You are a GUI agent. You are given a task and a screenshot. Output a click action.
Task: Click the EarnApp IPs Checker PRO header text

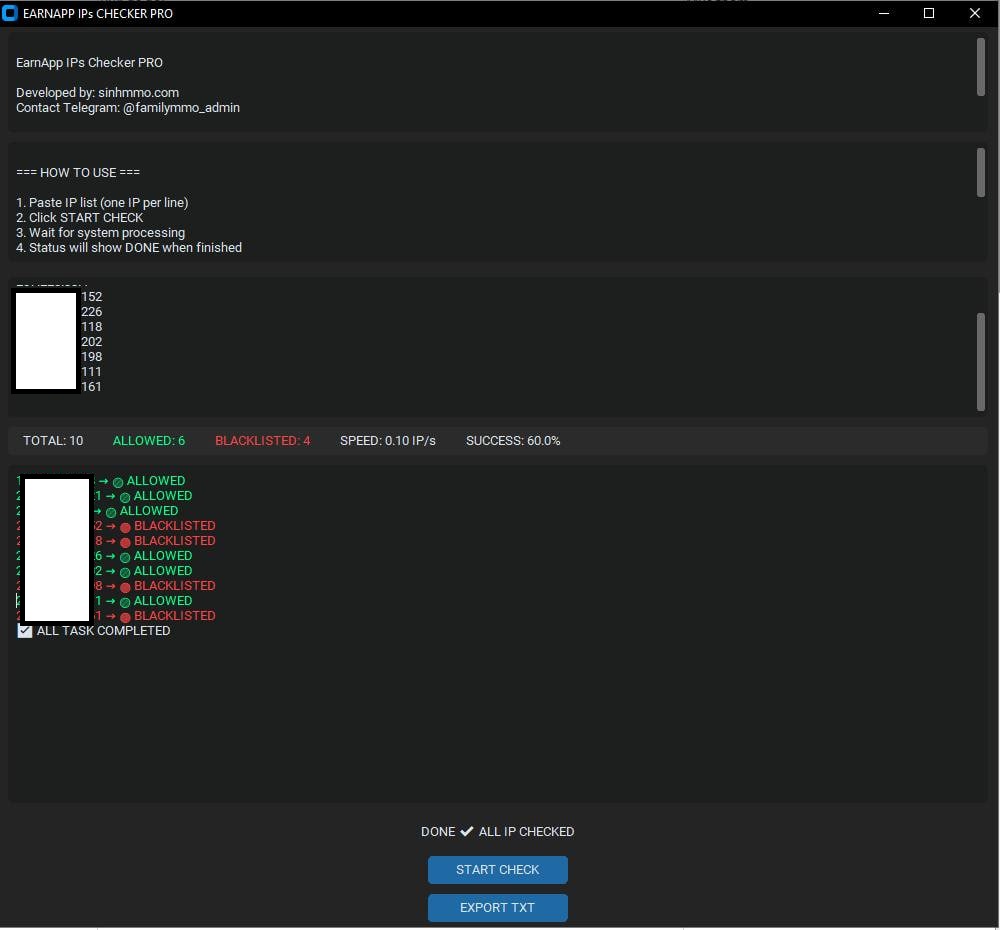[x=89, y=63]
